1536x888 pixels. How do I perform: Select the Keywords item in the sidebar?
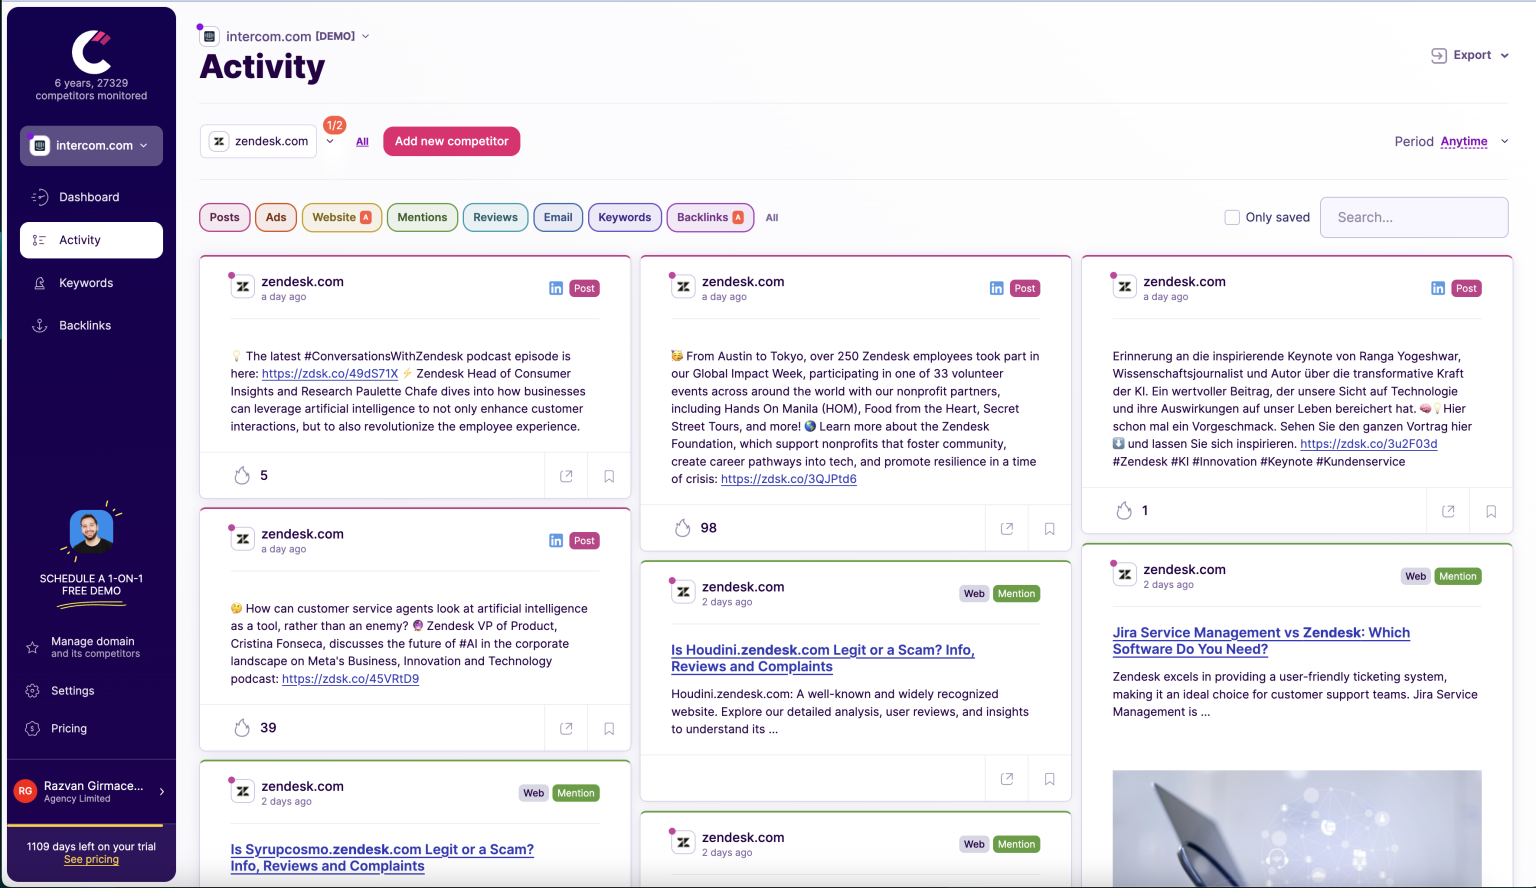point(86,283)
